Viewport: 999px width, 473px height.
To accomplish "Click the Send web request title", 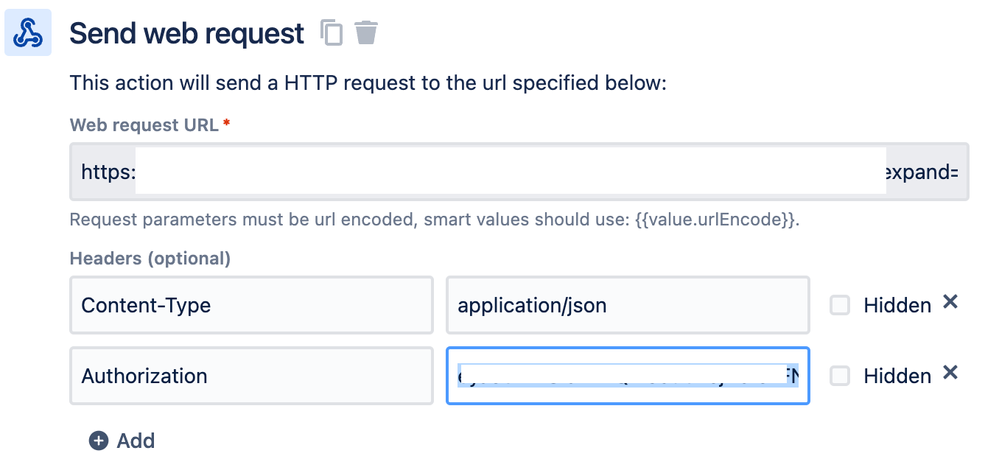I will coord(187,33).
